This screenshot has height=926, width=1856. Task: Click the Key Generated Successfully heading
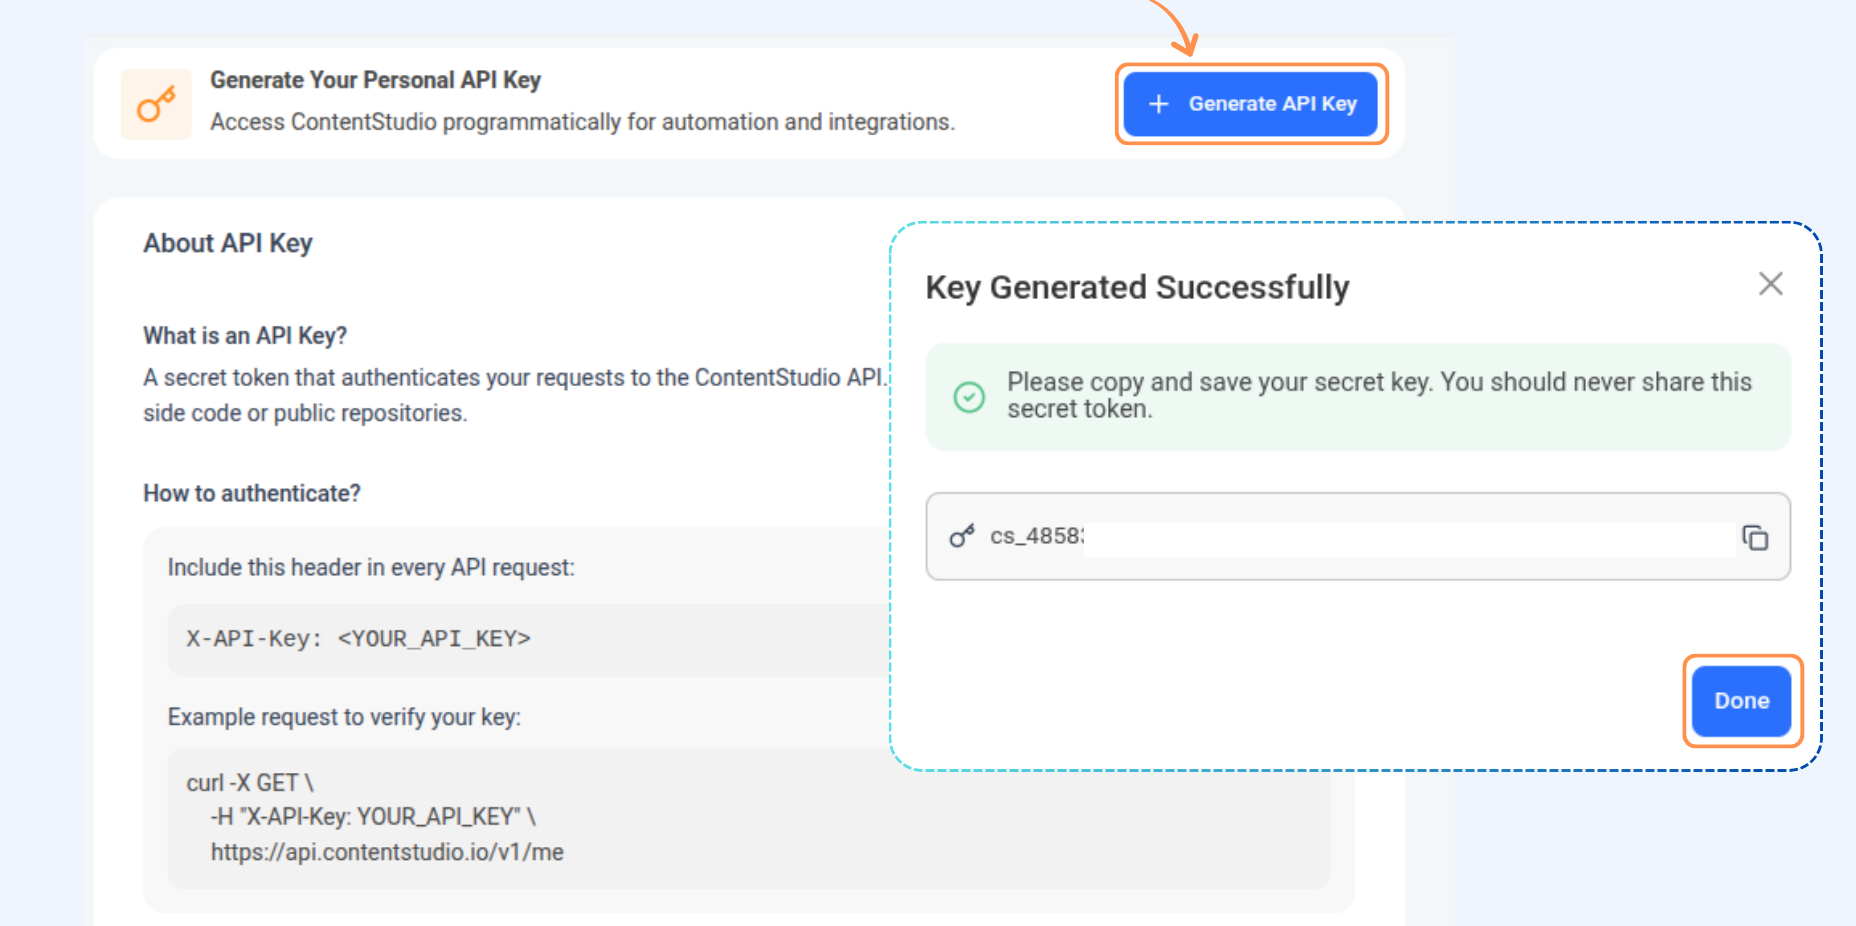pyautogui.click(x=1137, y=288)
